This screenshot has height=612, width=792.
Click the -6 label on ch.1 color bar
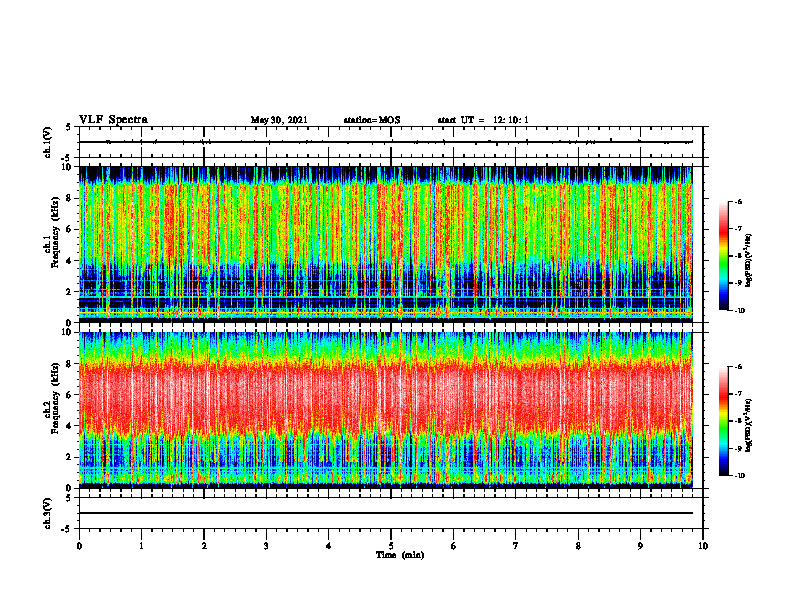[x=739, y=202]
